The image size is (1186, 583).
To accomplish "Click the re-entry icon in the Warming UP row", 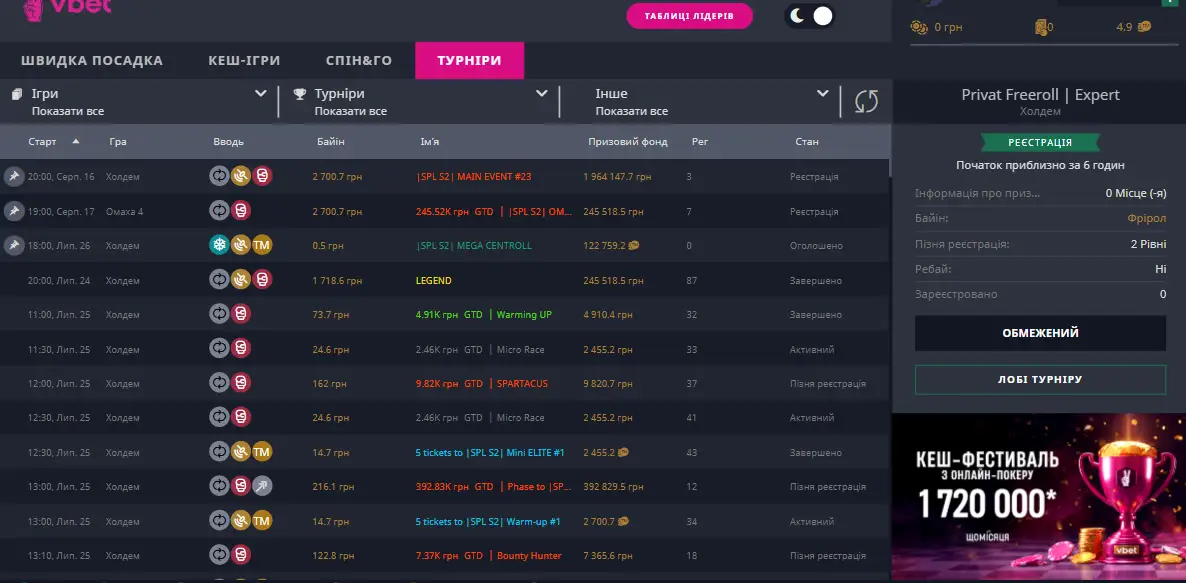I will tap(219, 313).
